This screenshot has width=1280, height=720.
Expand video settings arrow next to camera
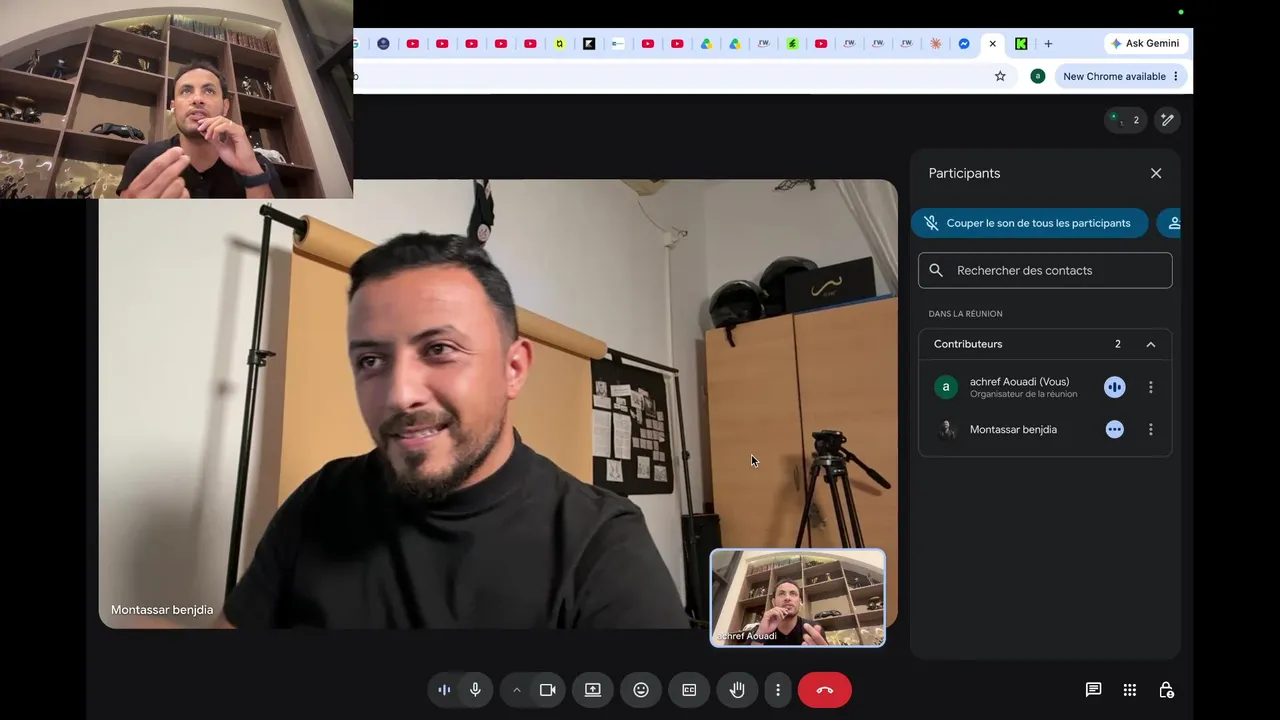click(x=516, y=690)
